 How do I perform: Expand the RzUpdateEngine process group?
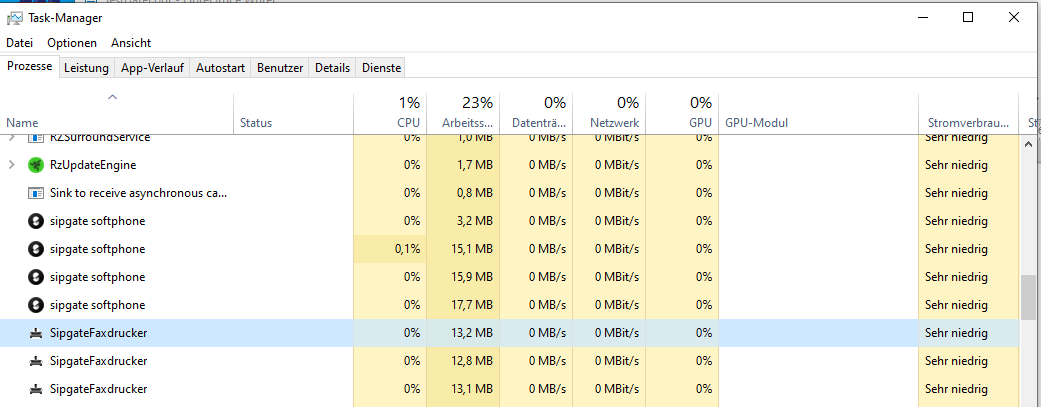pyautogui.click(x=11, y=165)
